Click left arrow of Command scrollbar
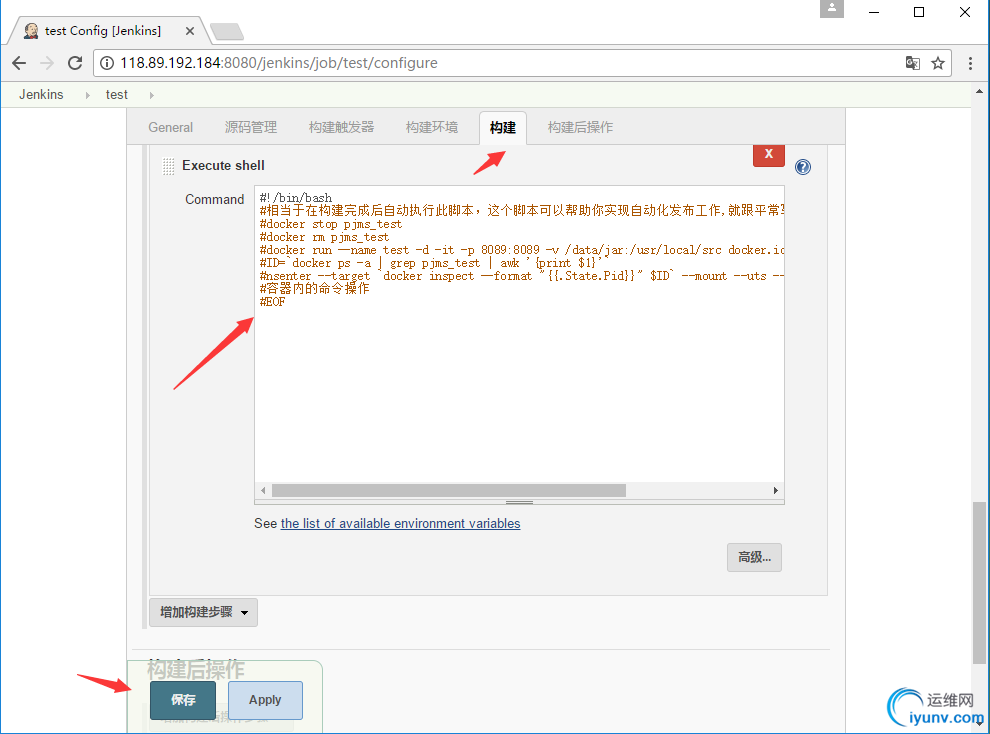The height and width of the screenshot is (734, 990). pyautogui.click(x=263, y=490)
